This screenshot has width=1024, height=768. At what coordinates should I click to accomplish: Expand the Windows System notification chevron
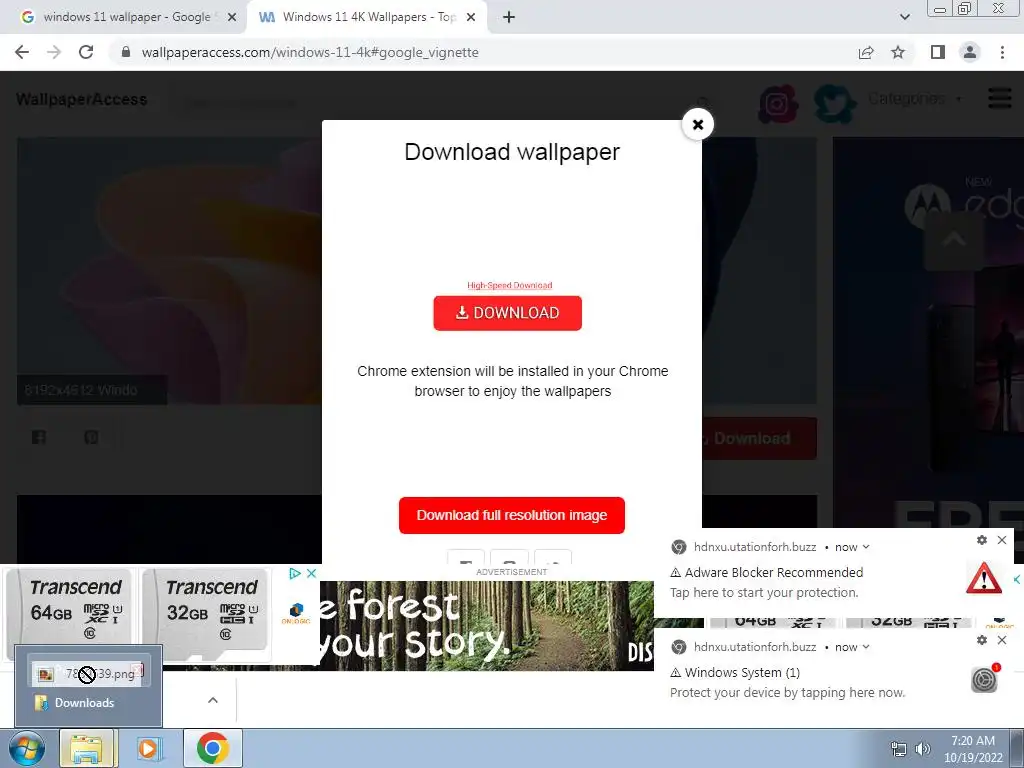(x=867, y=647)
